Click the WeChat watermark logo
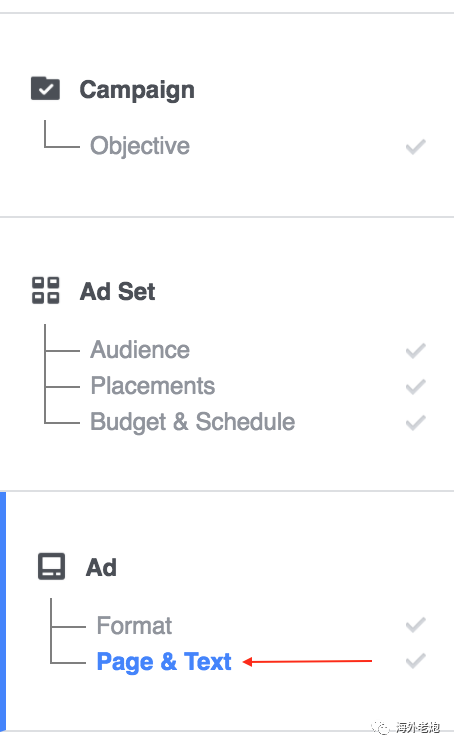The height and width of the screenshot is (748, 454). (381, 728)
